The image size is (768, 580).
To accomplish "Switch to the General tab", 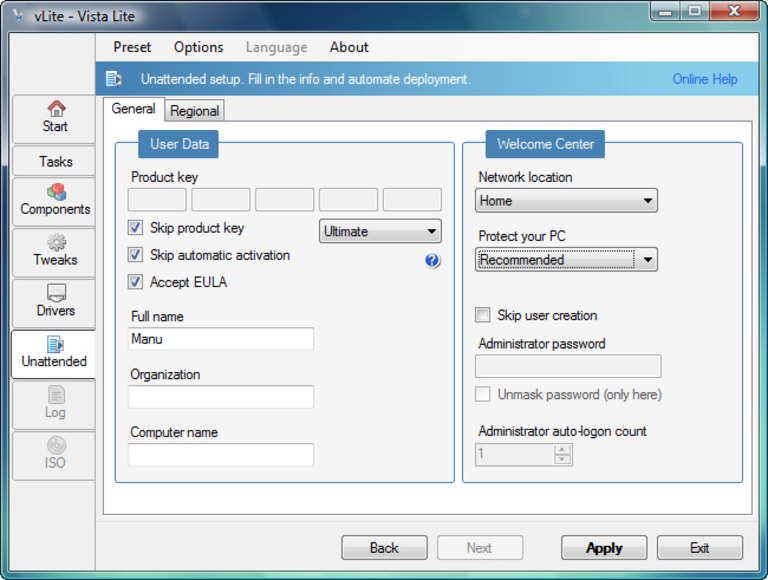I will [133, 108].
